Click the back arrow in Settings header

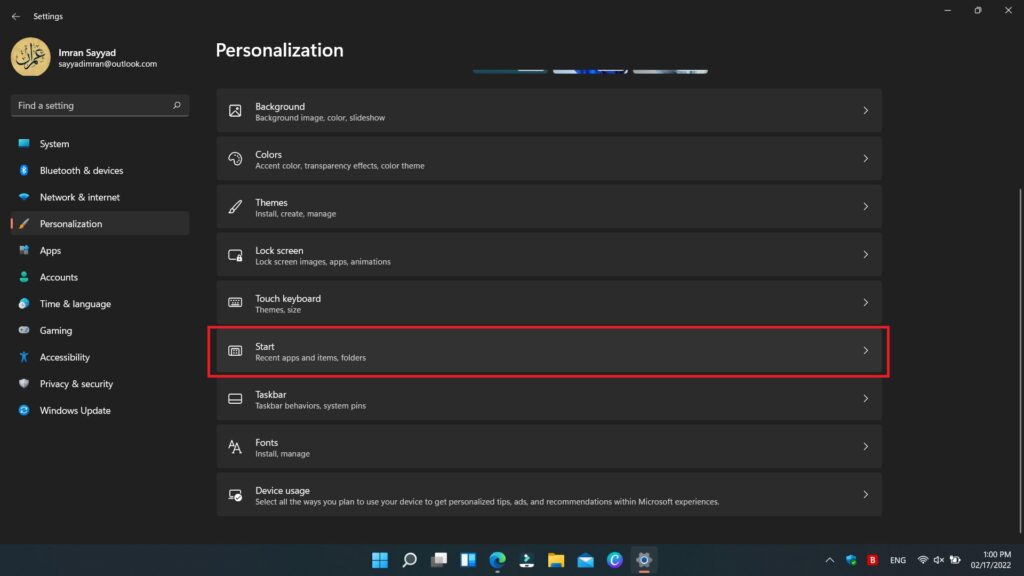coord(16,16)
